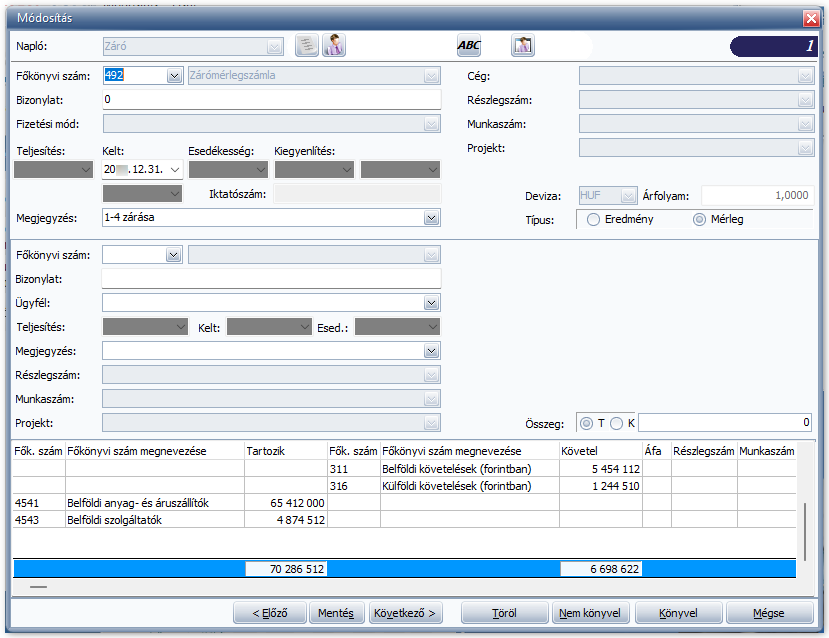Open the Deviza HUF dropdown
This screenshot has height=638, width=829.
tap(628, 196)
